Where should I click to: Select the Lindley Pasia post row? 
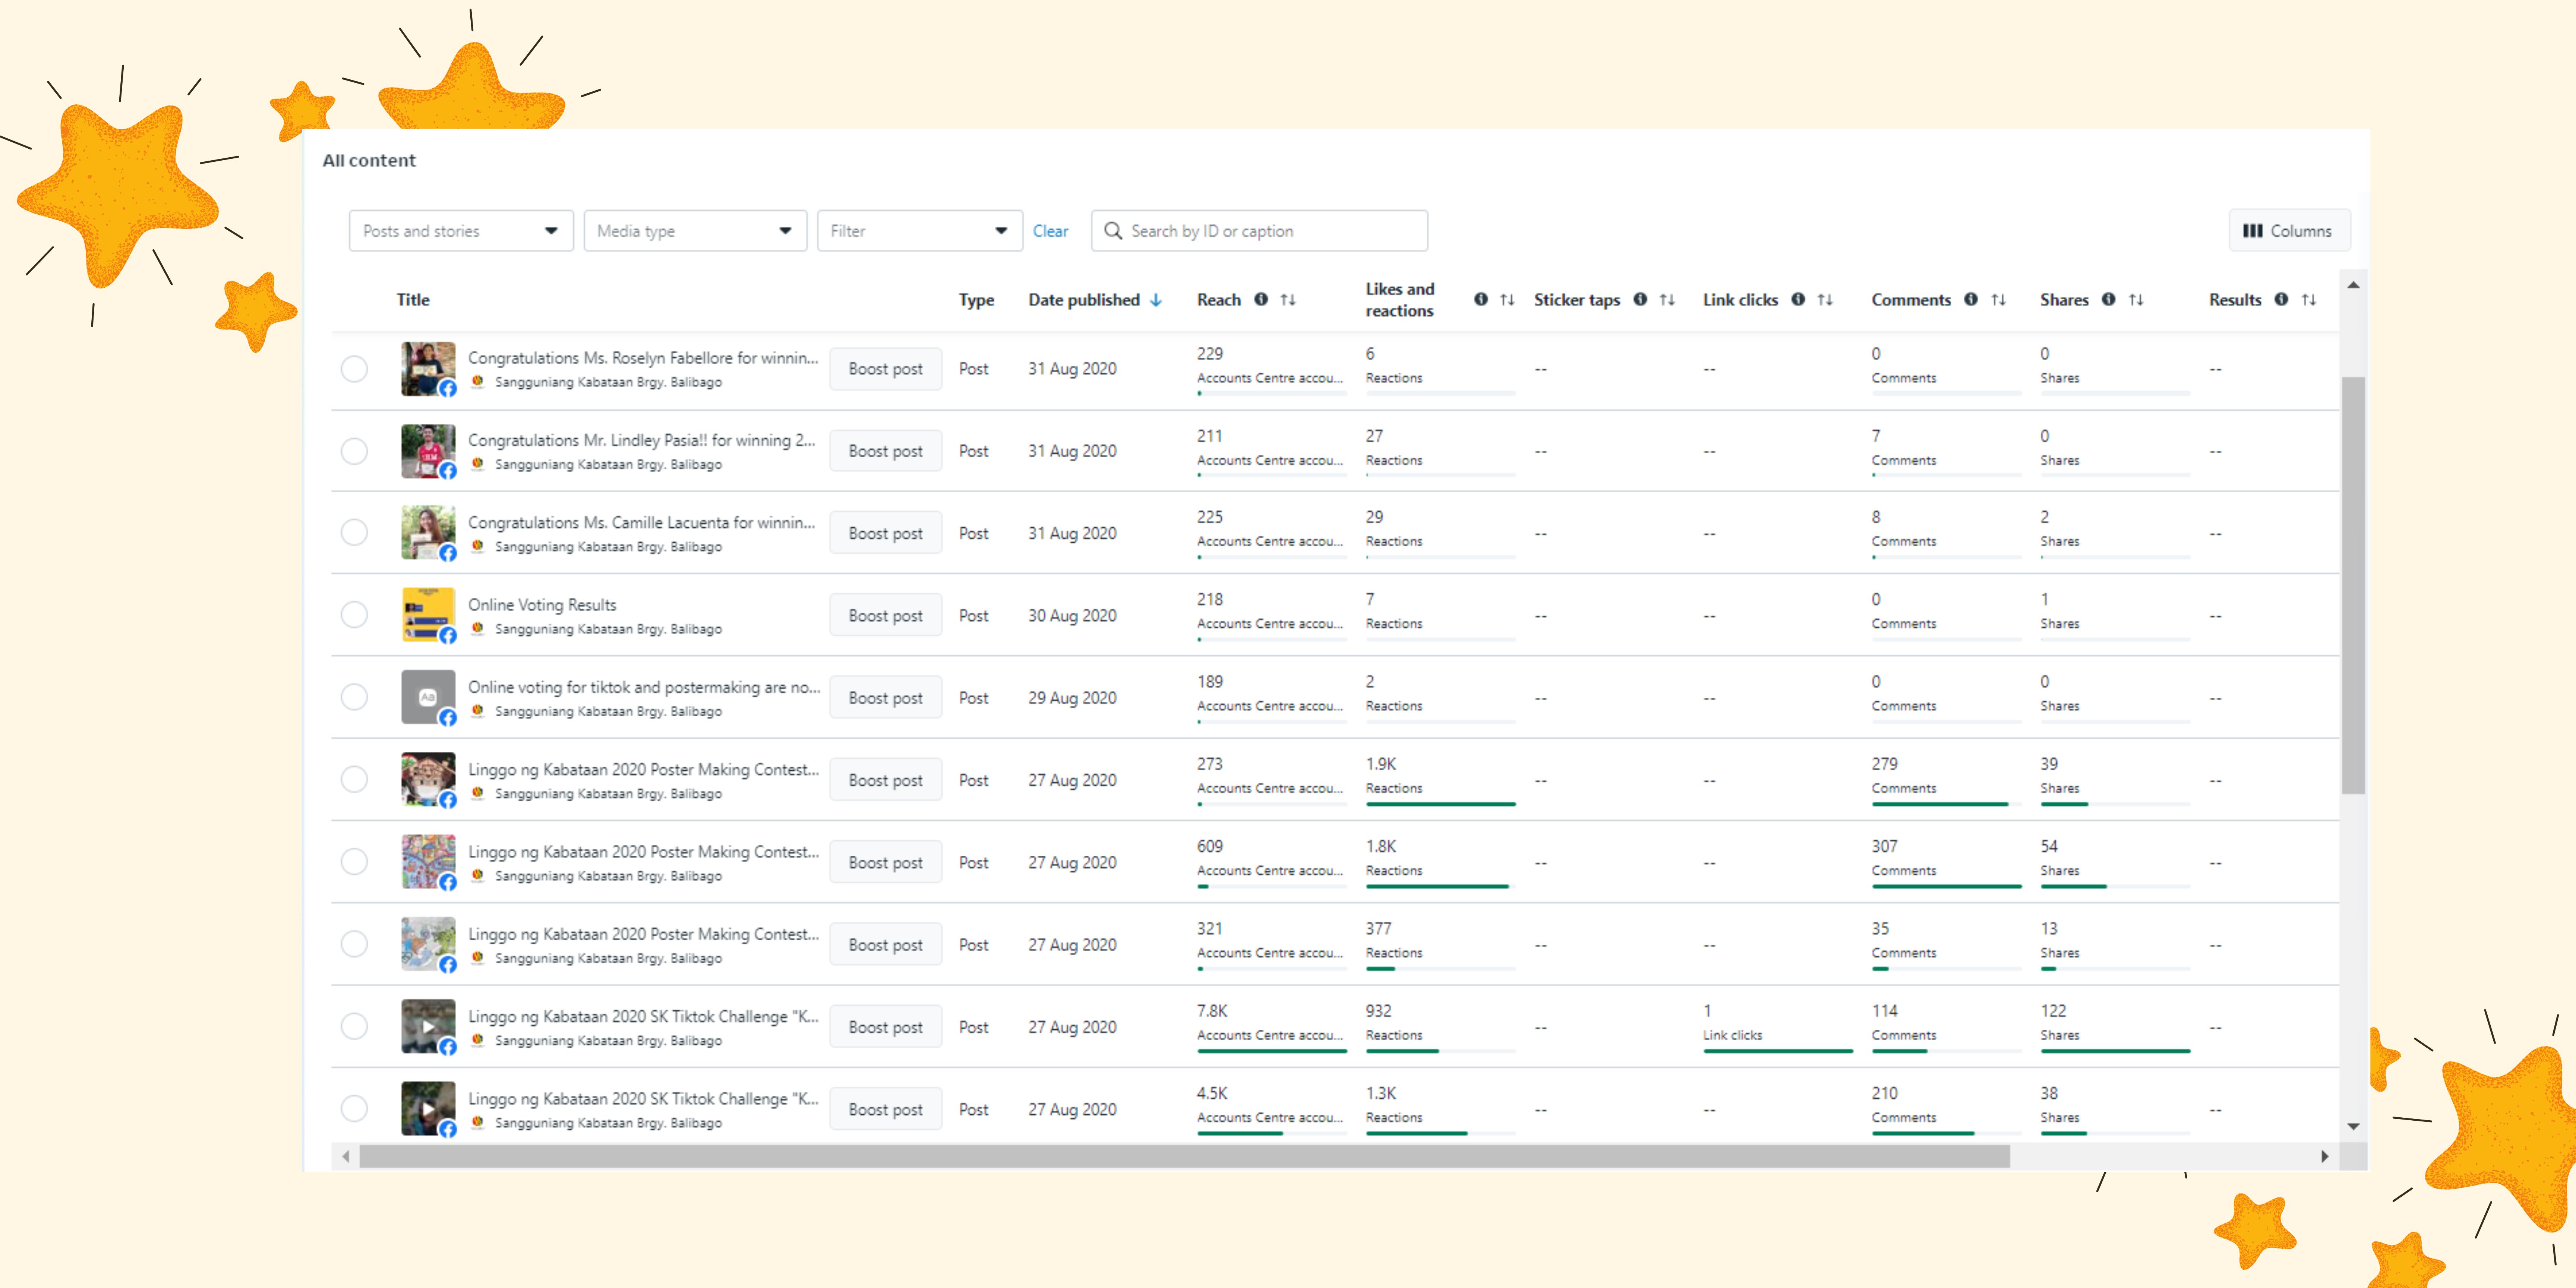pos(354,451)
